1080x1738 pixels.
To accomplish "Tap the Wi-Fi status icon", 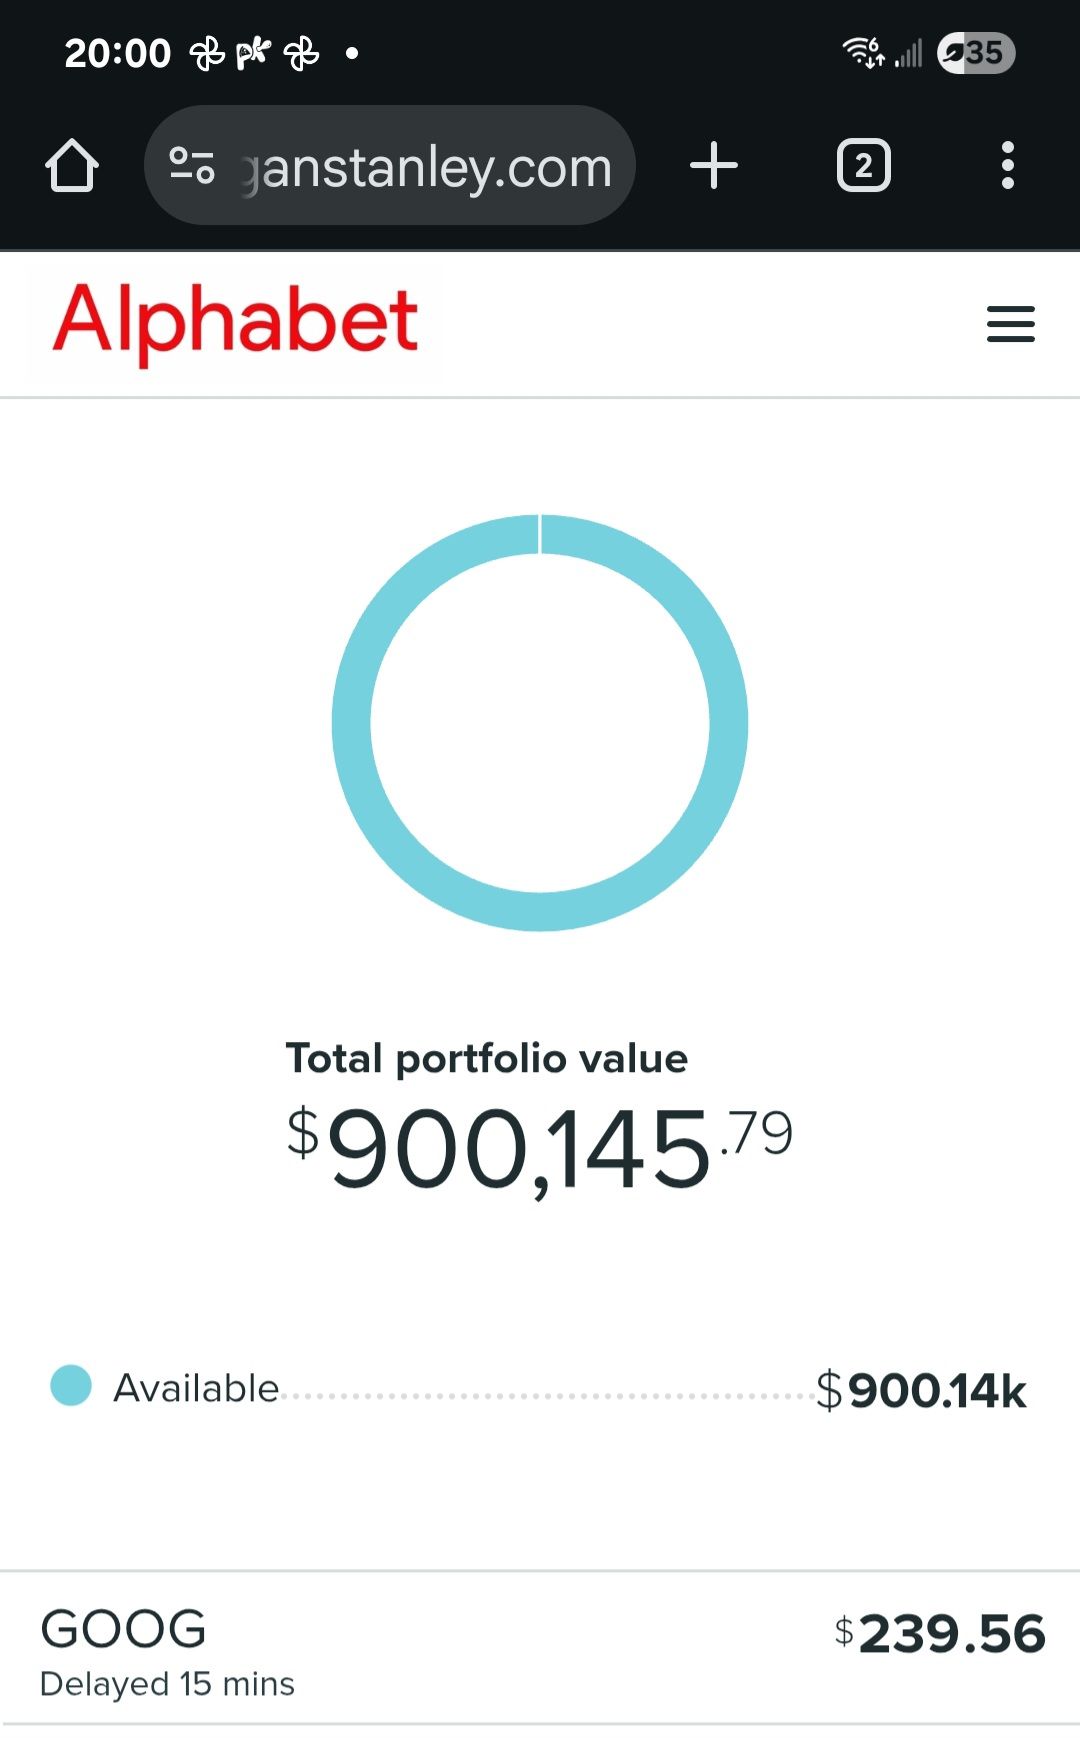I will coord(863,52).
